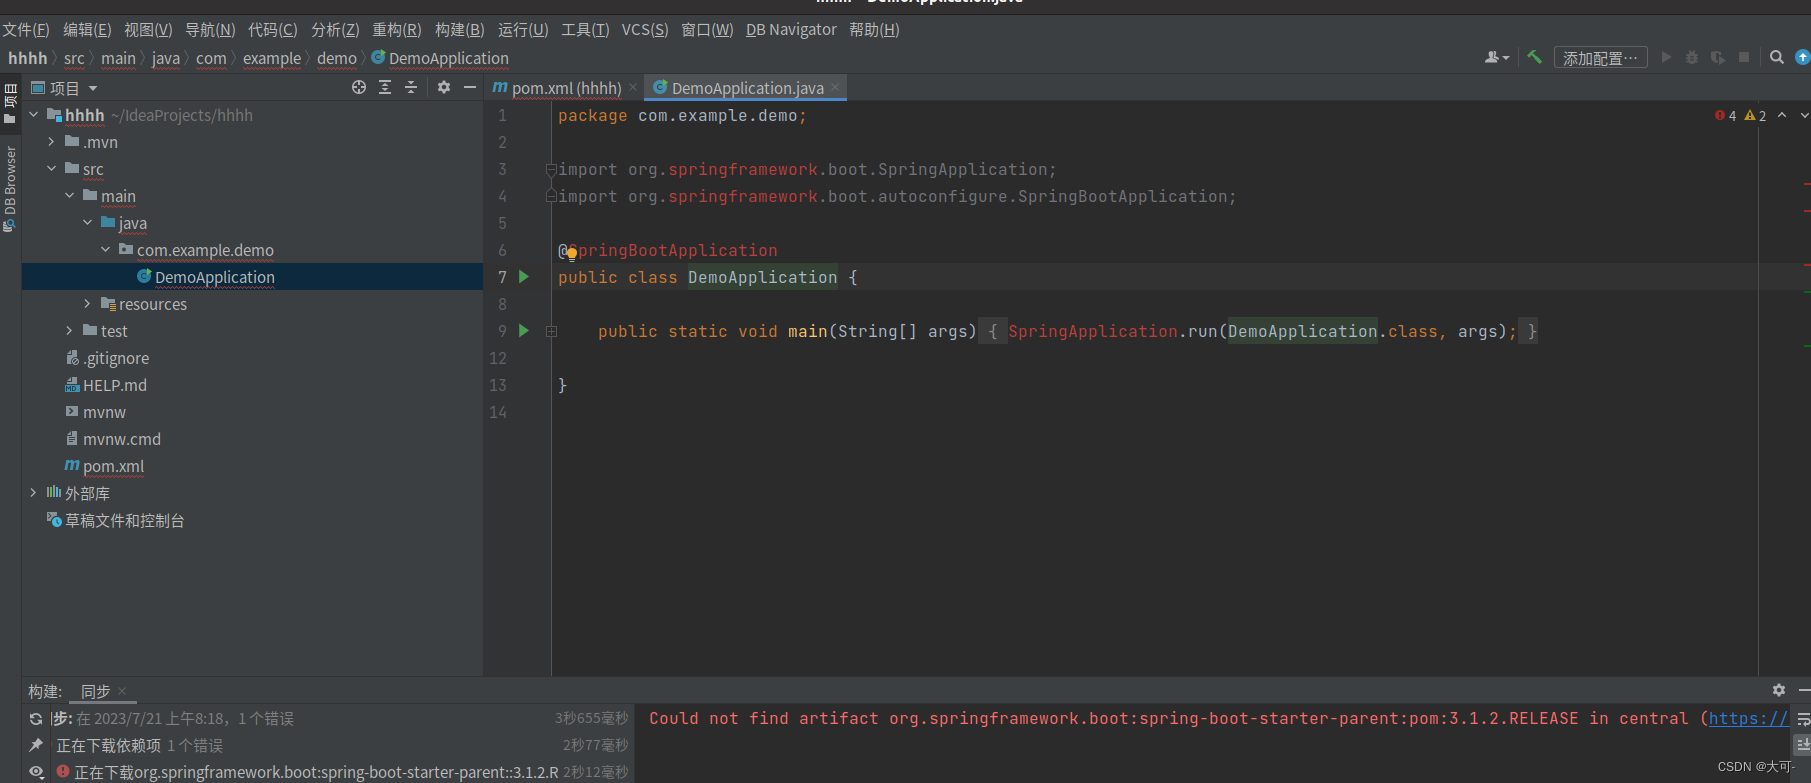Viewport: 1811px width, 783px height.
Task: Select the mvnw file
Action: (104, 412)
